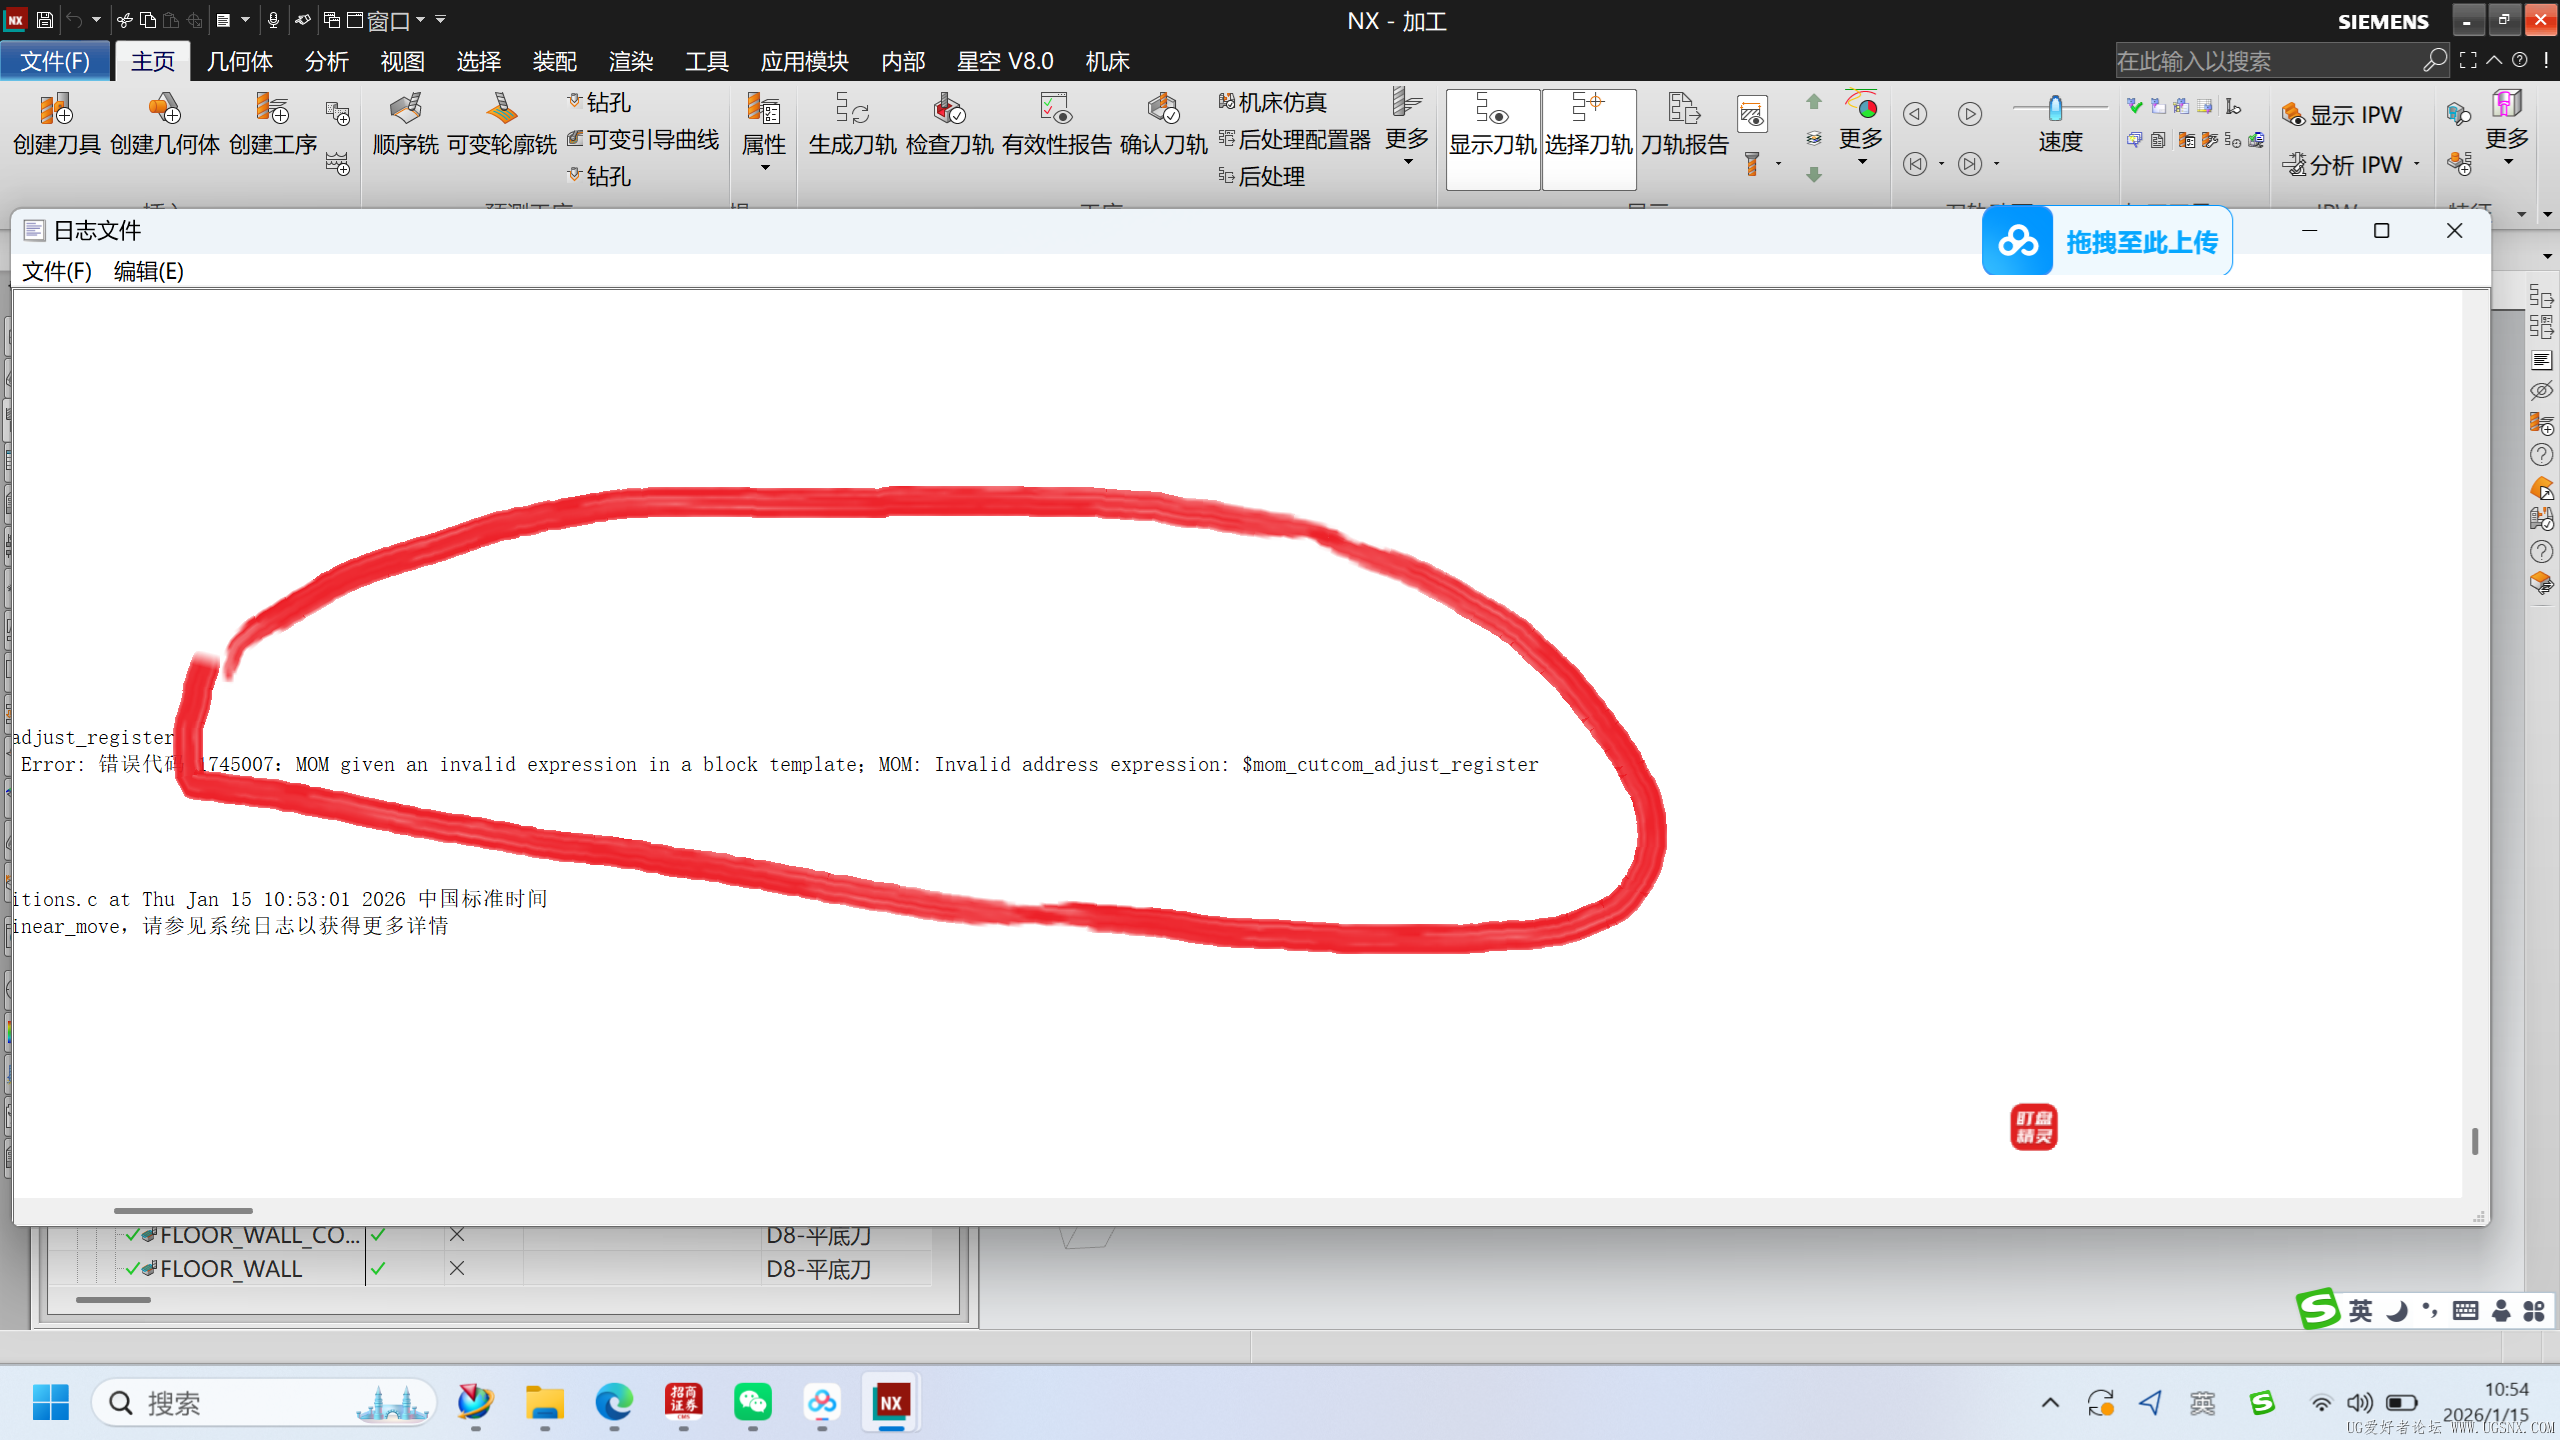This screenshot has height=1440, width=2560.
Task: Click 机床仿真 (Machine Simulation) icon
Action: 1272,102
